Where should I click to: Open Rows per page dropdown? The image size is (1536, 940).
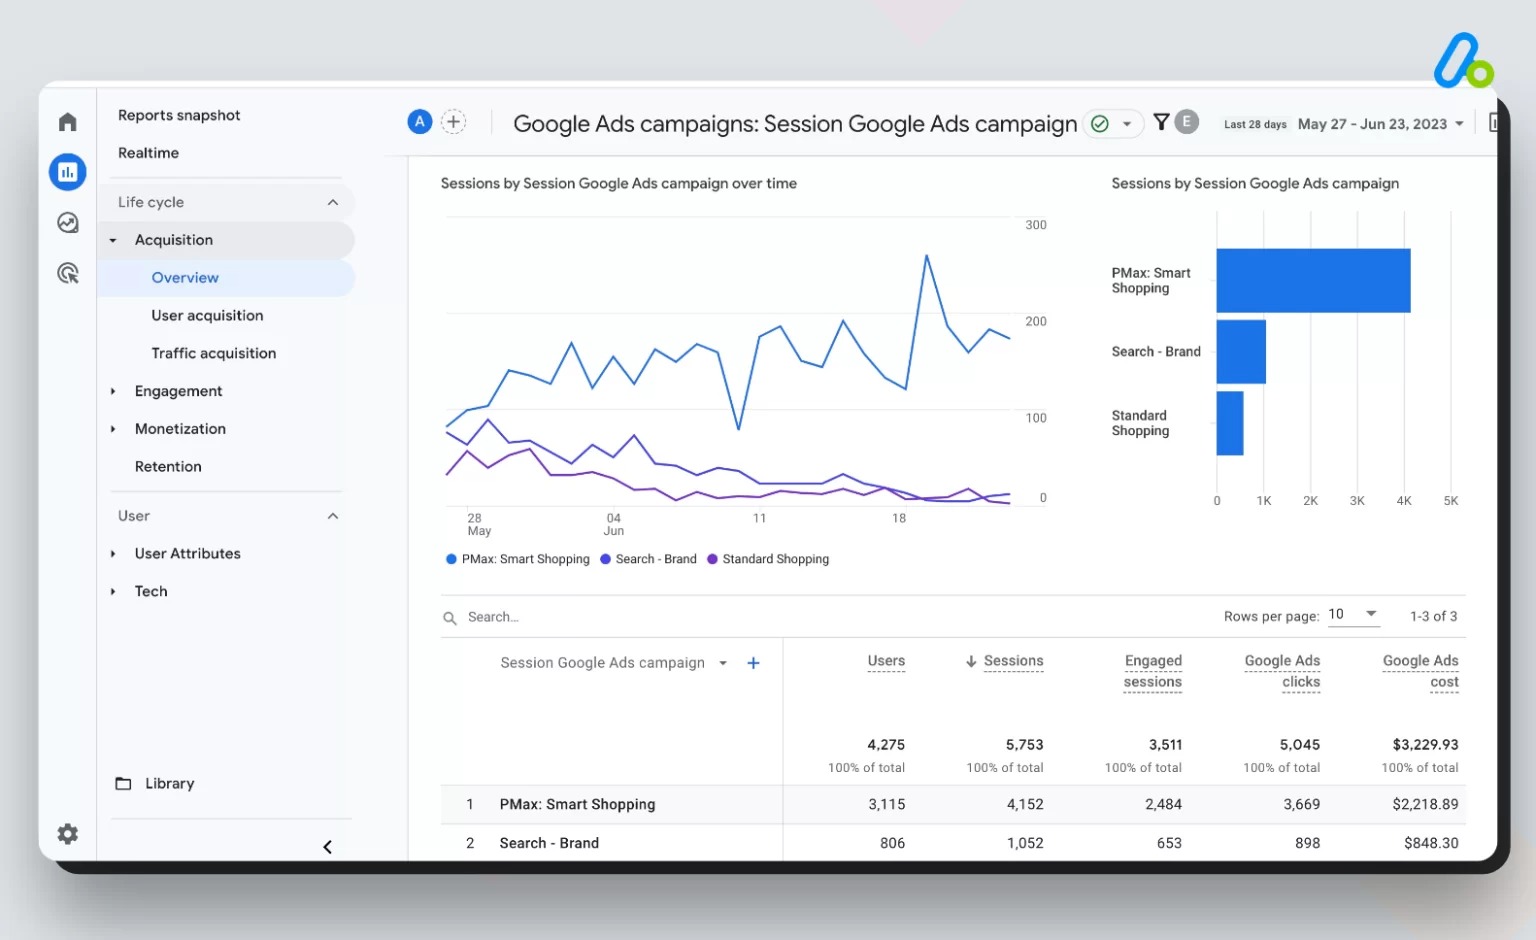1354,615
